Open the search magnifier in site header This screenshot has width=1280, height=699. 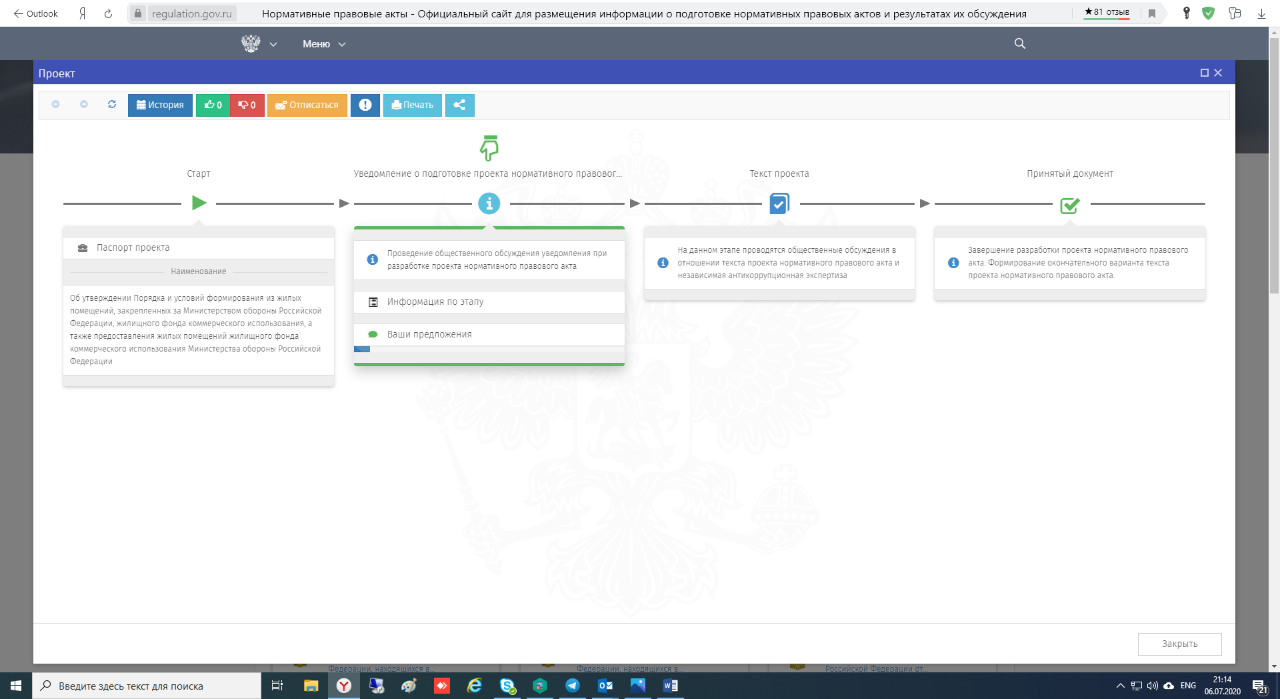point(1020,44)
